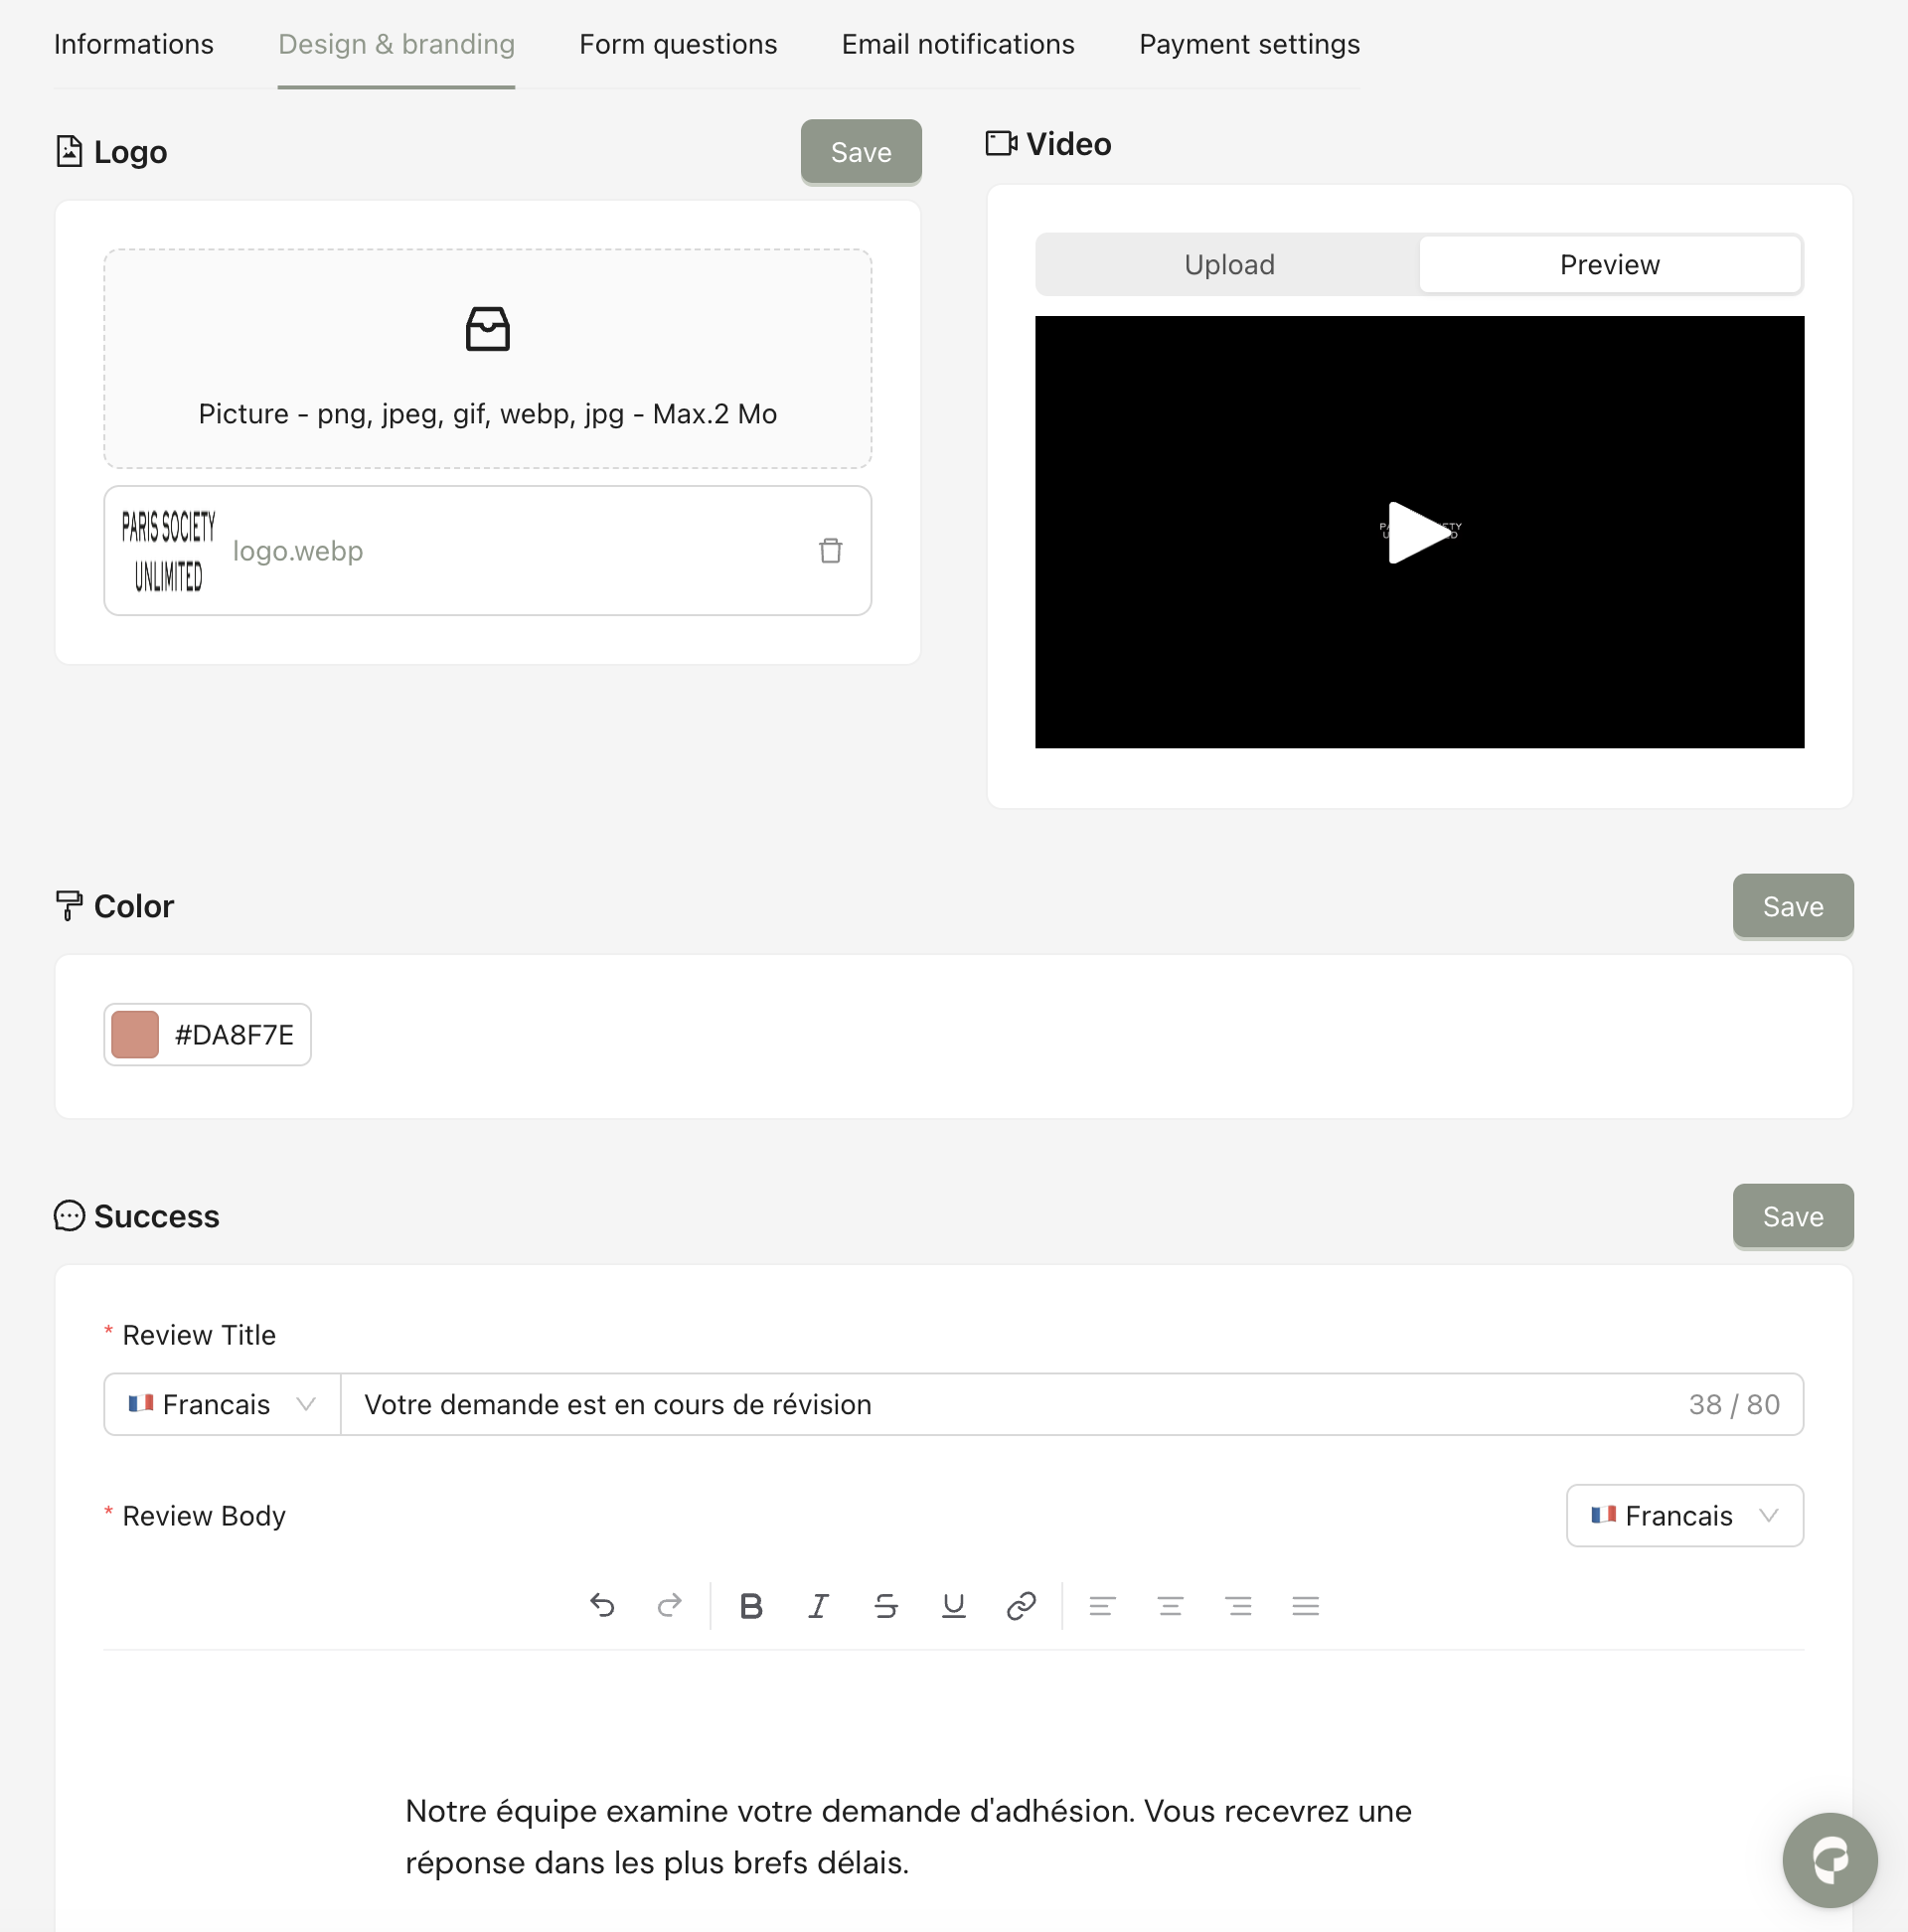1908x1932 pixels.
Task: Switch video panel to Preview mode
Action: [1609, 265]
